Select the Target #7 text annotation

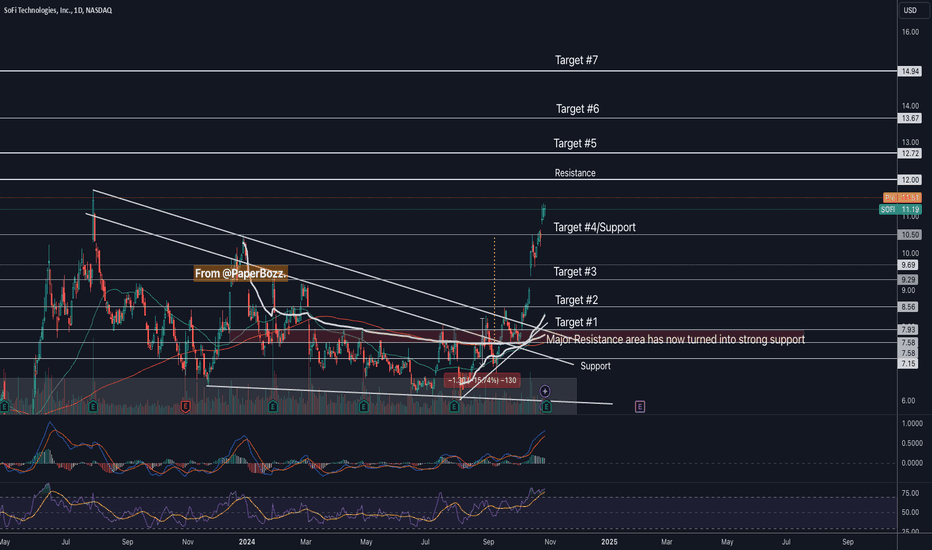[x=576, y=60]
